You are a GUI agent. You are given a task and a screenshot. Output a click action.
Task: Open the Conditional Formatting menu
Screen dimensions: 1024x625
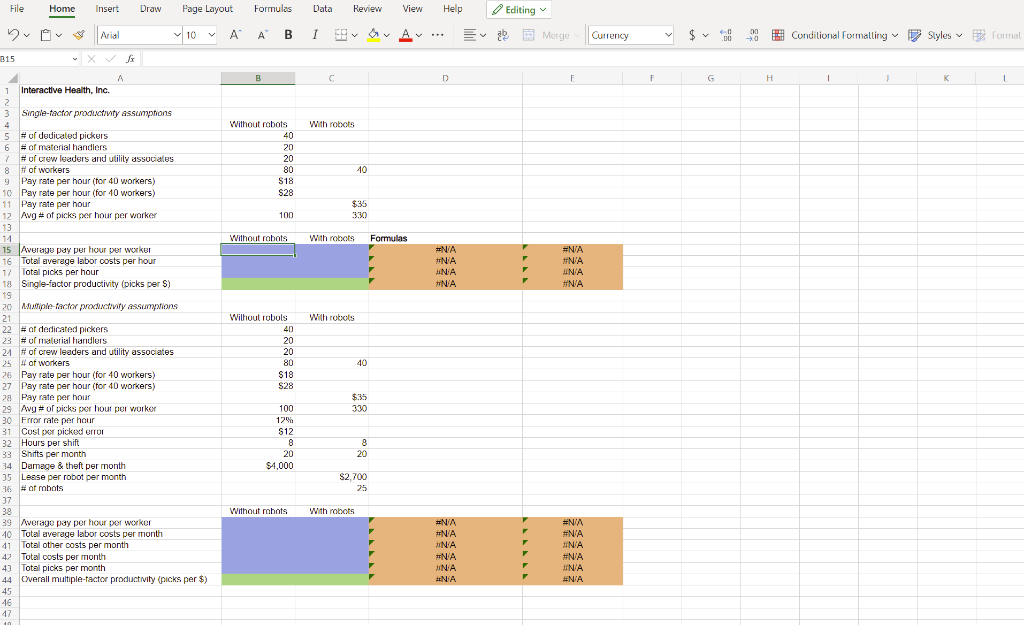click(x=838, y=34)
